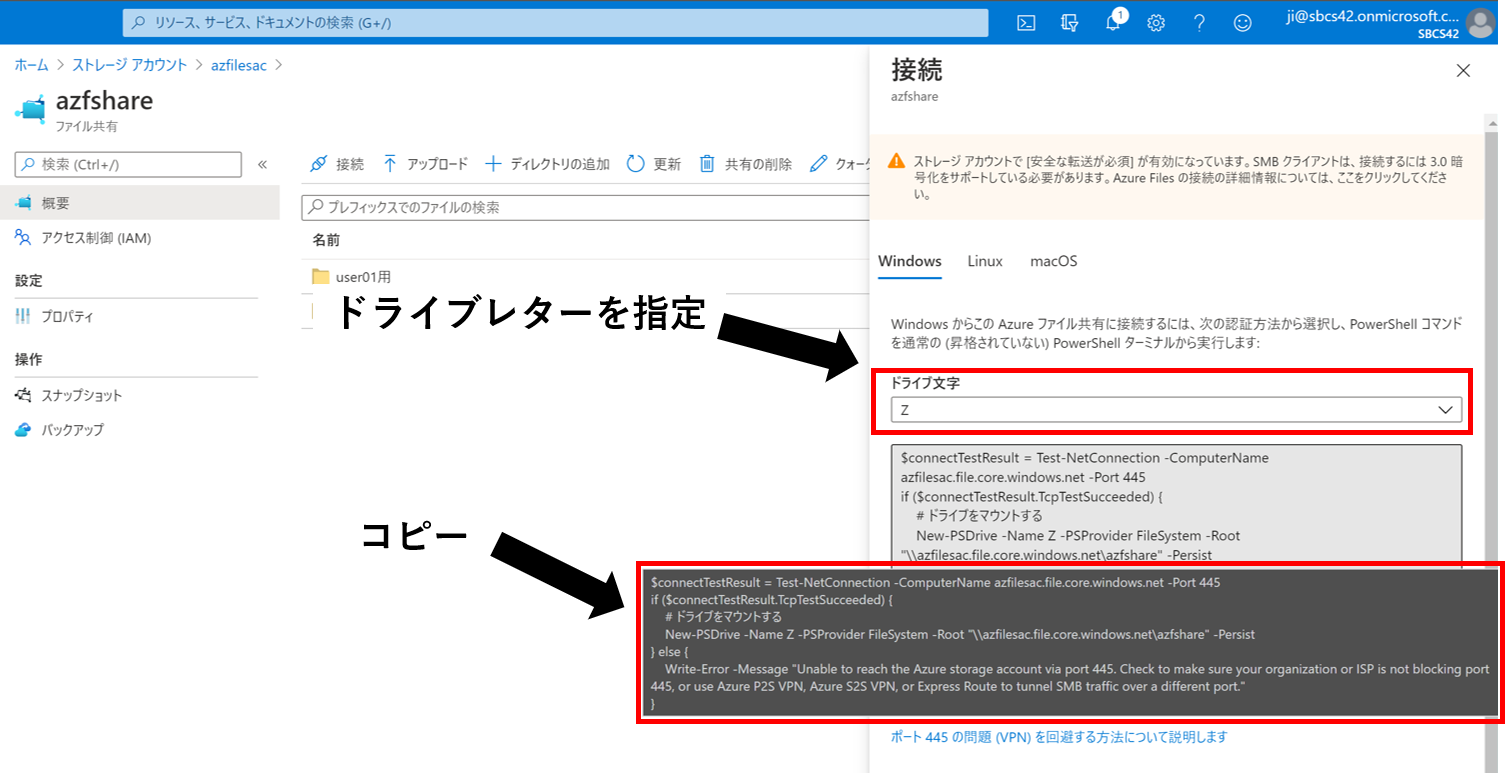Open portal settings gear
Viewport: 1505px width, 773px height.
1156,23
